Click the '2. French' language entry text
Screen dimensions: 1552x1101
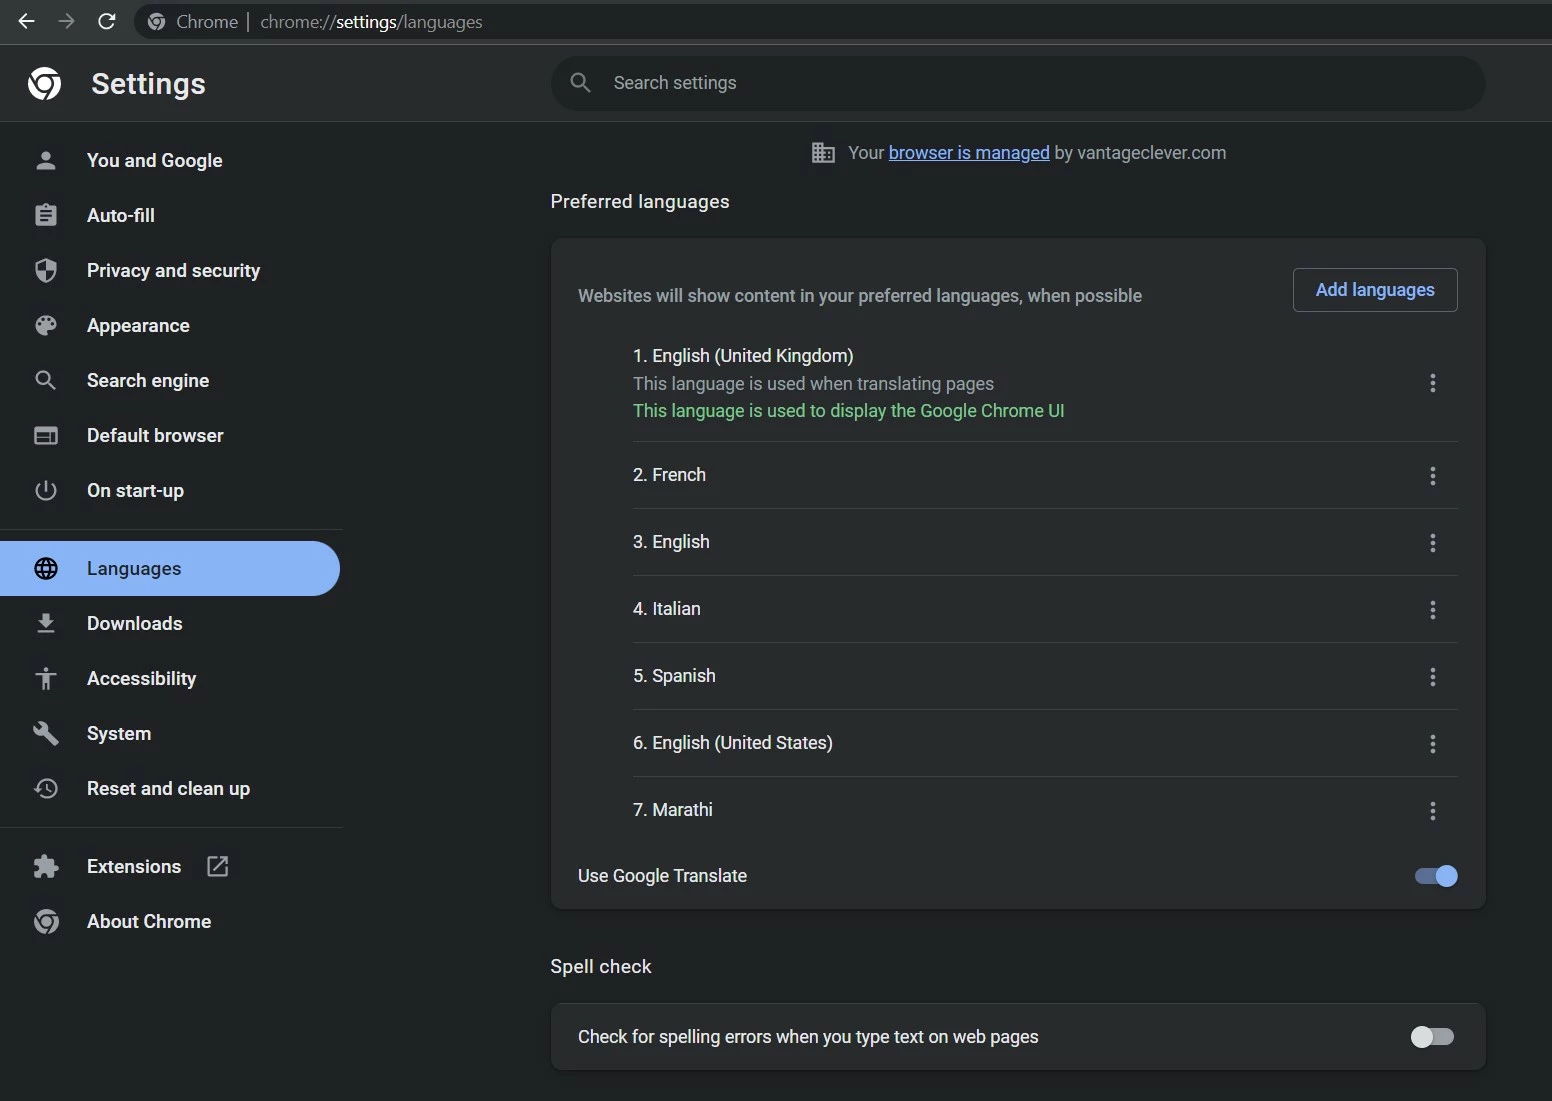[669, 475]
